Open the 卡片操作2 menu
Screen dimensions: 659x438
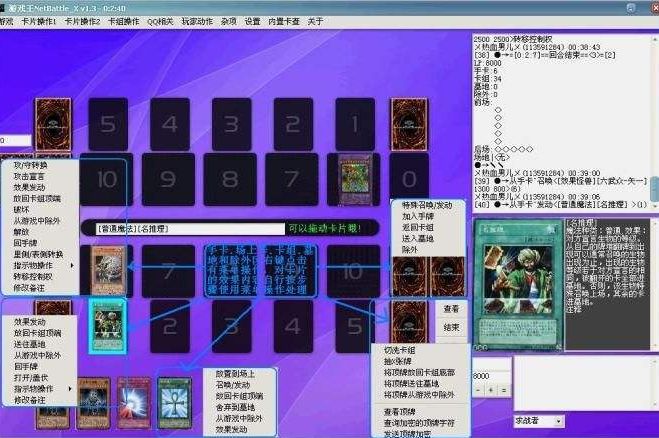tap(82, 21)
